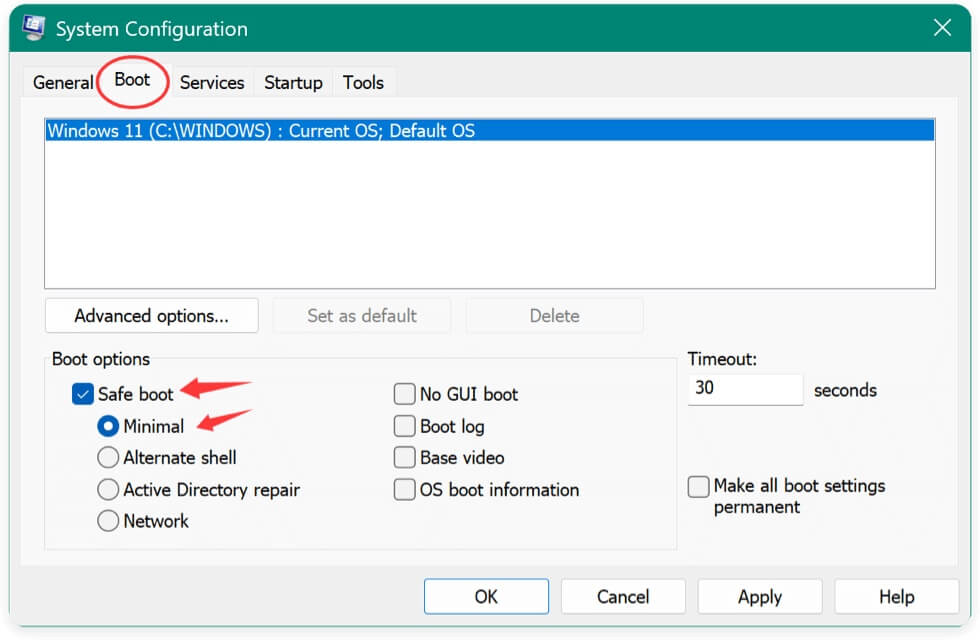Switch to the General tab
The width and height of the screenshot is (980, 640).
tap(62, 83)
